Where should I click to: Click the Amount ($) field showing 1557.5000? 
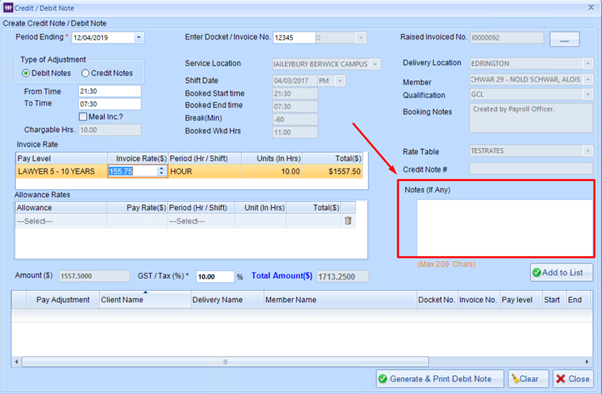94,276
